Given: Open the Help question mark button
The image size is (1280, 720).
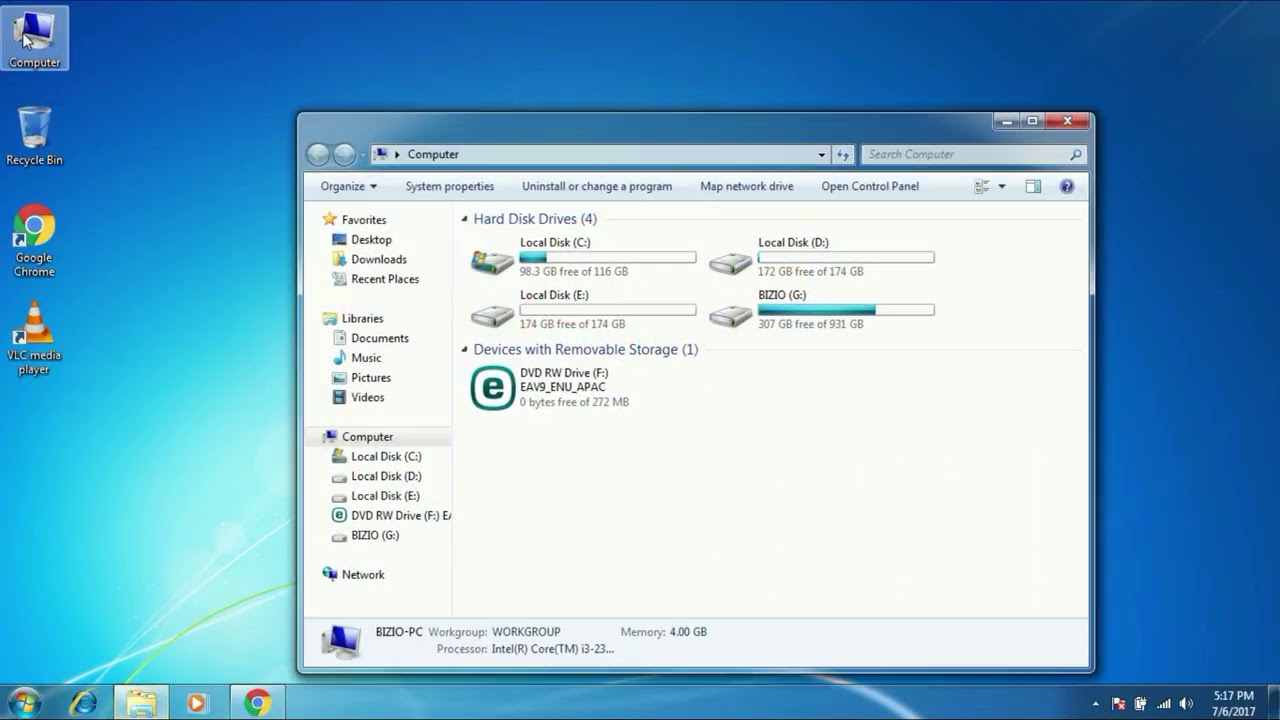Looking at the screenshot, I should 1067,186.
